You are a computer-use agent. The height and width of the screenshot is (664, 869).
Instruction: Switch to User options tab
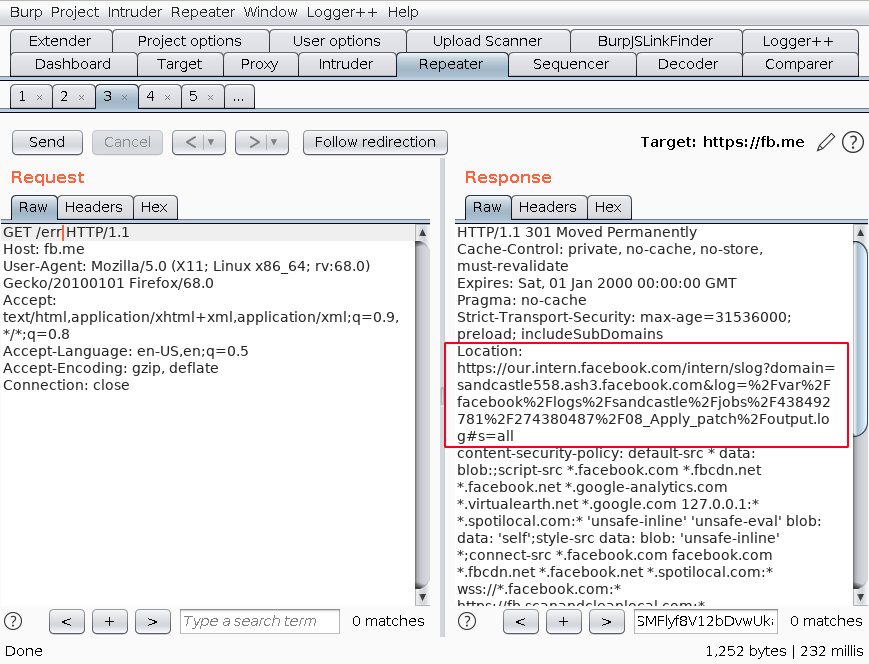coord(337,42)
